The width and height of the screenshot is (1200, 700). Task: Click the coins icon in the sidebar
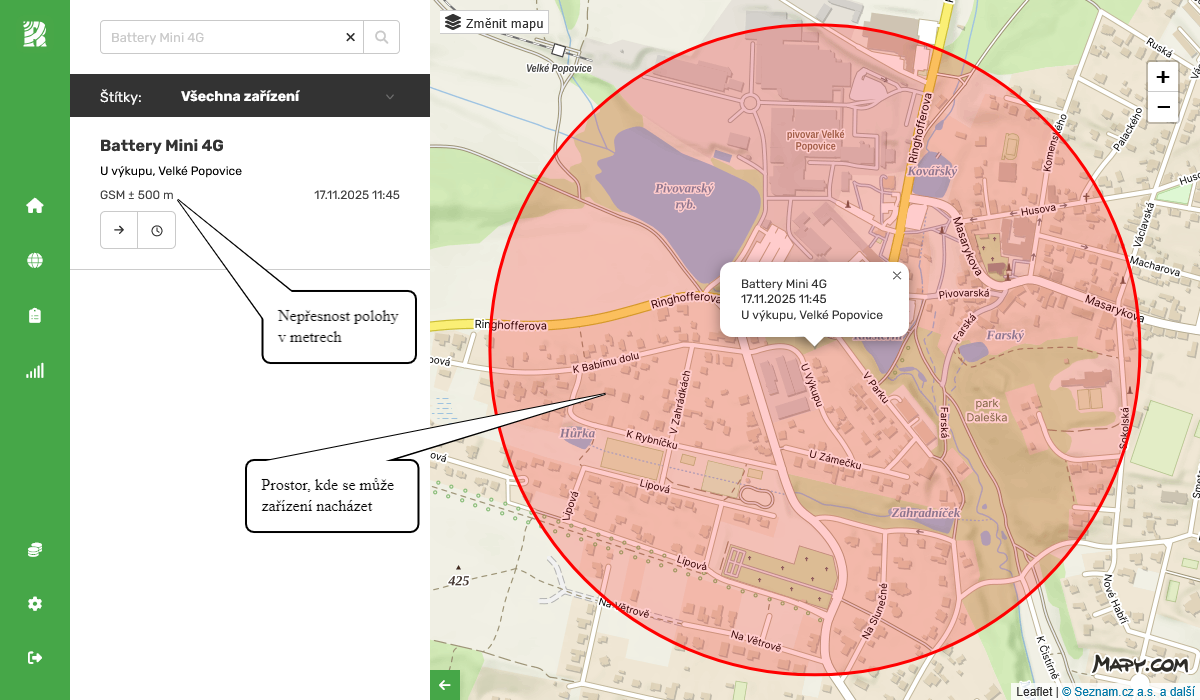(34, 548)
